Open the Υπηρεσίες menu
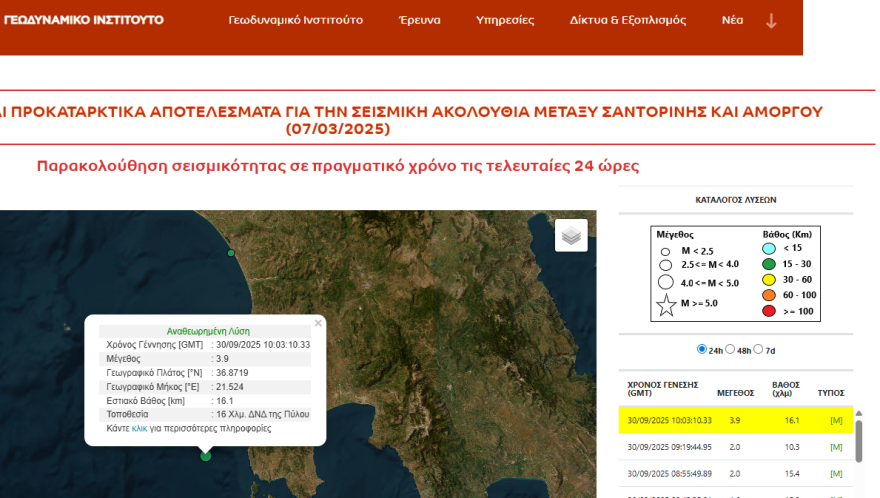 (505, 20)
